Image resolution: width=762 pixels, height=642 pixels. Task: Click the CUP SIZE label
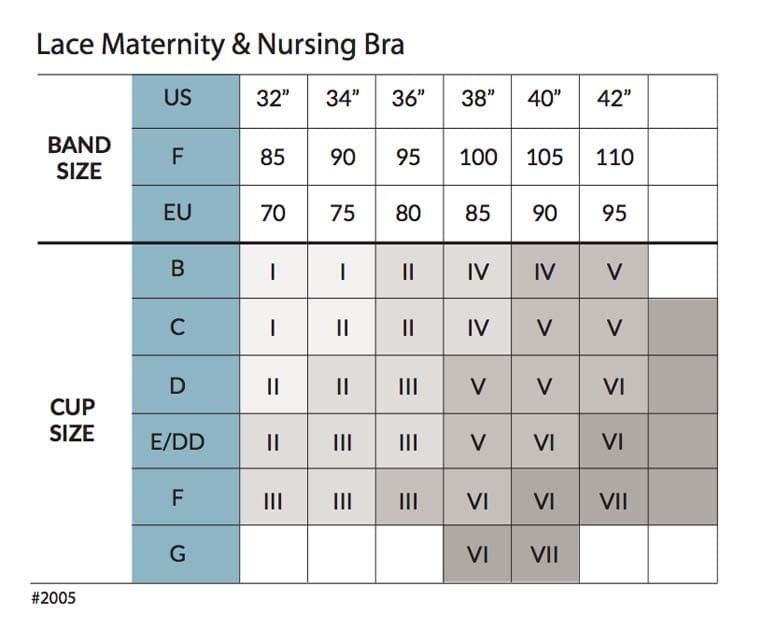tap(72, 421)
